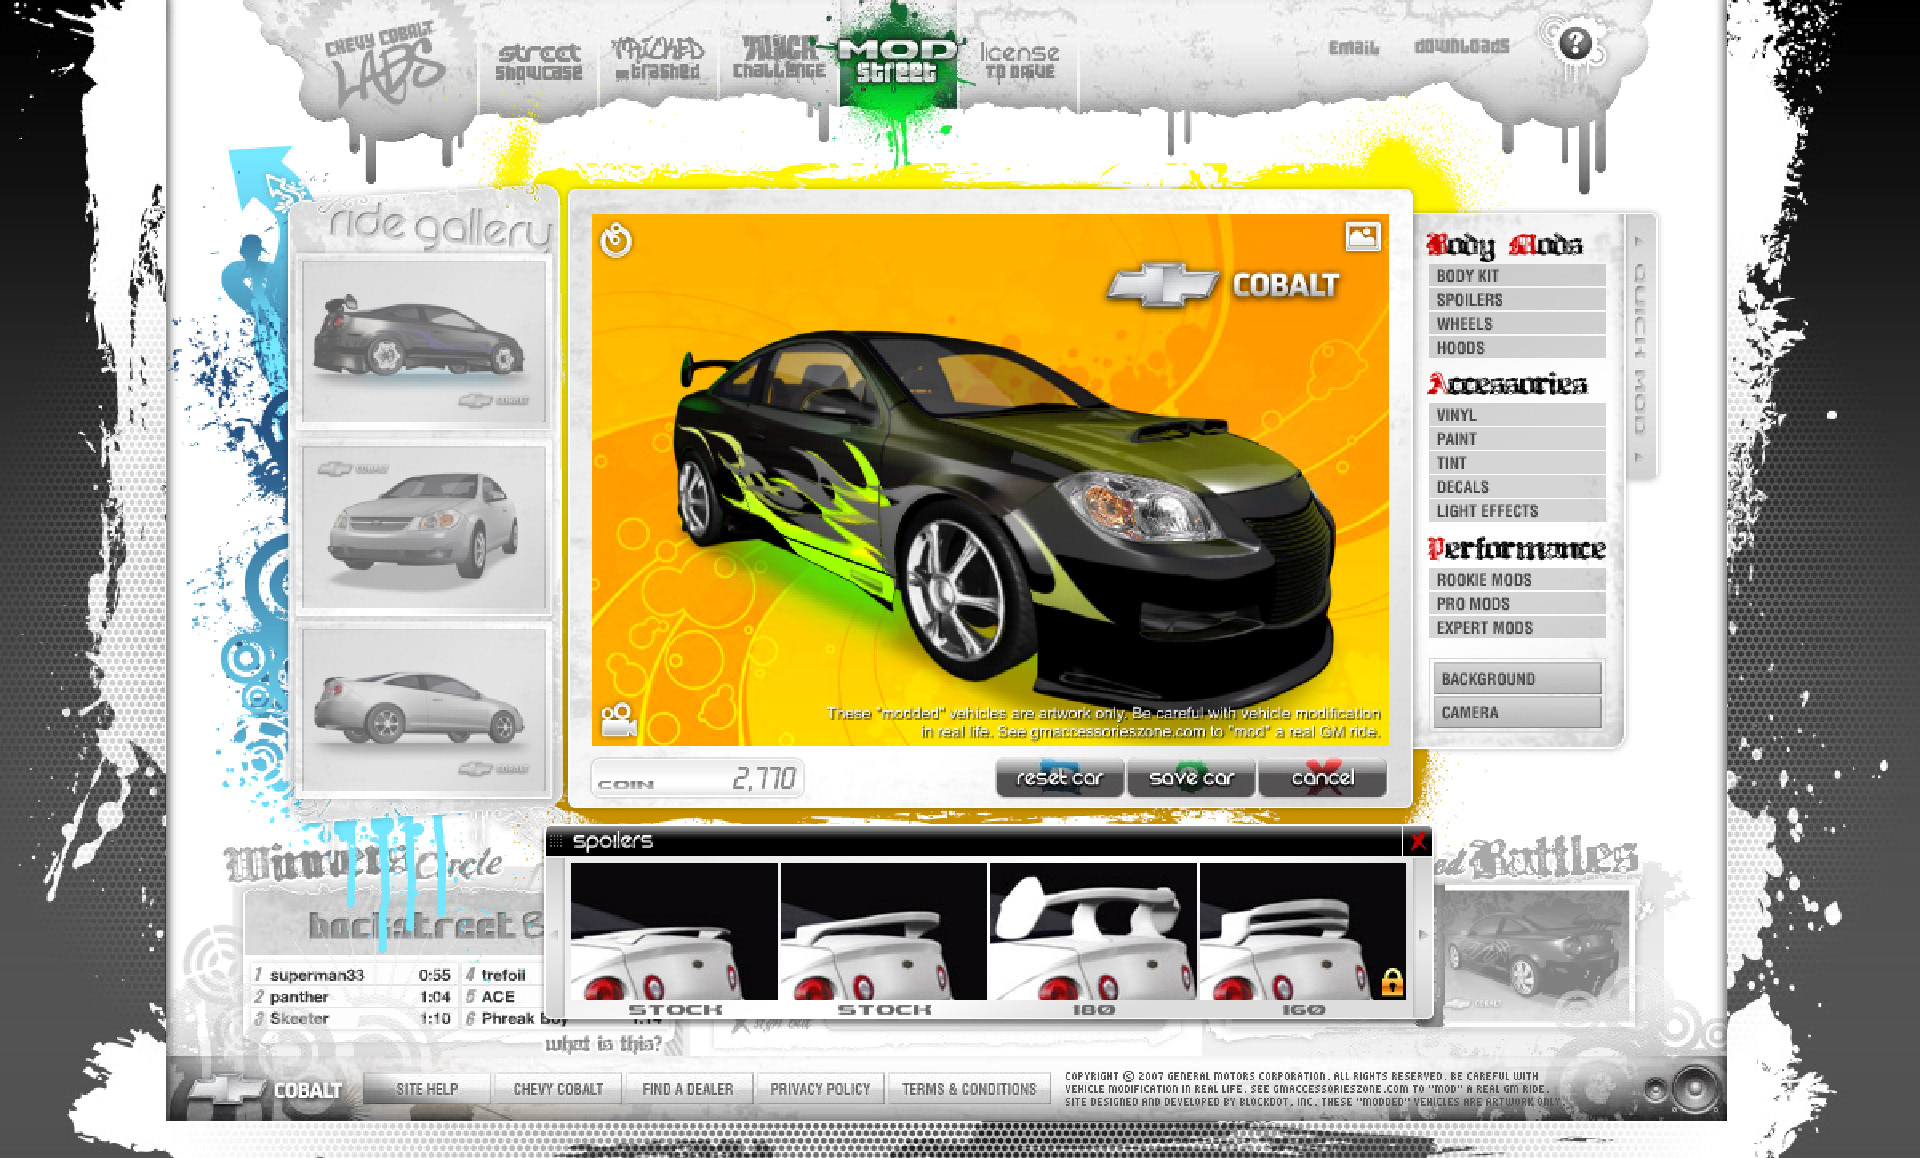Click the Background button
Image resolution: width=1920 pixels, height=1158 pixels.
click(x=1516, y=679)
